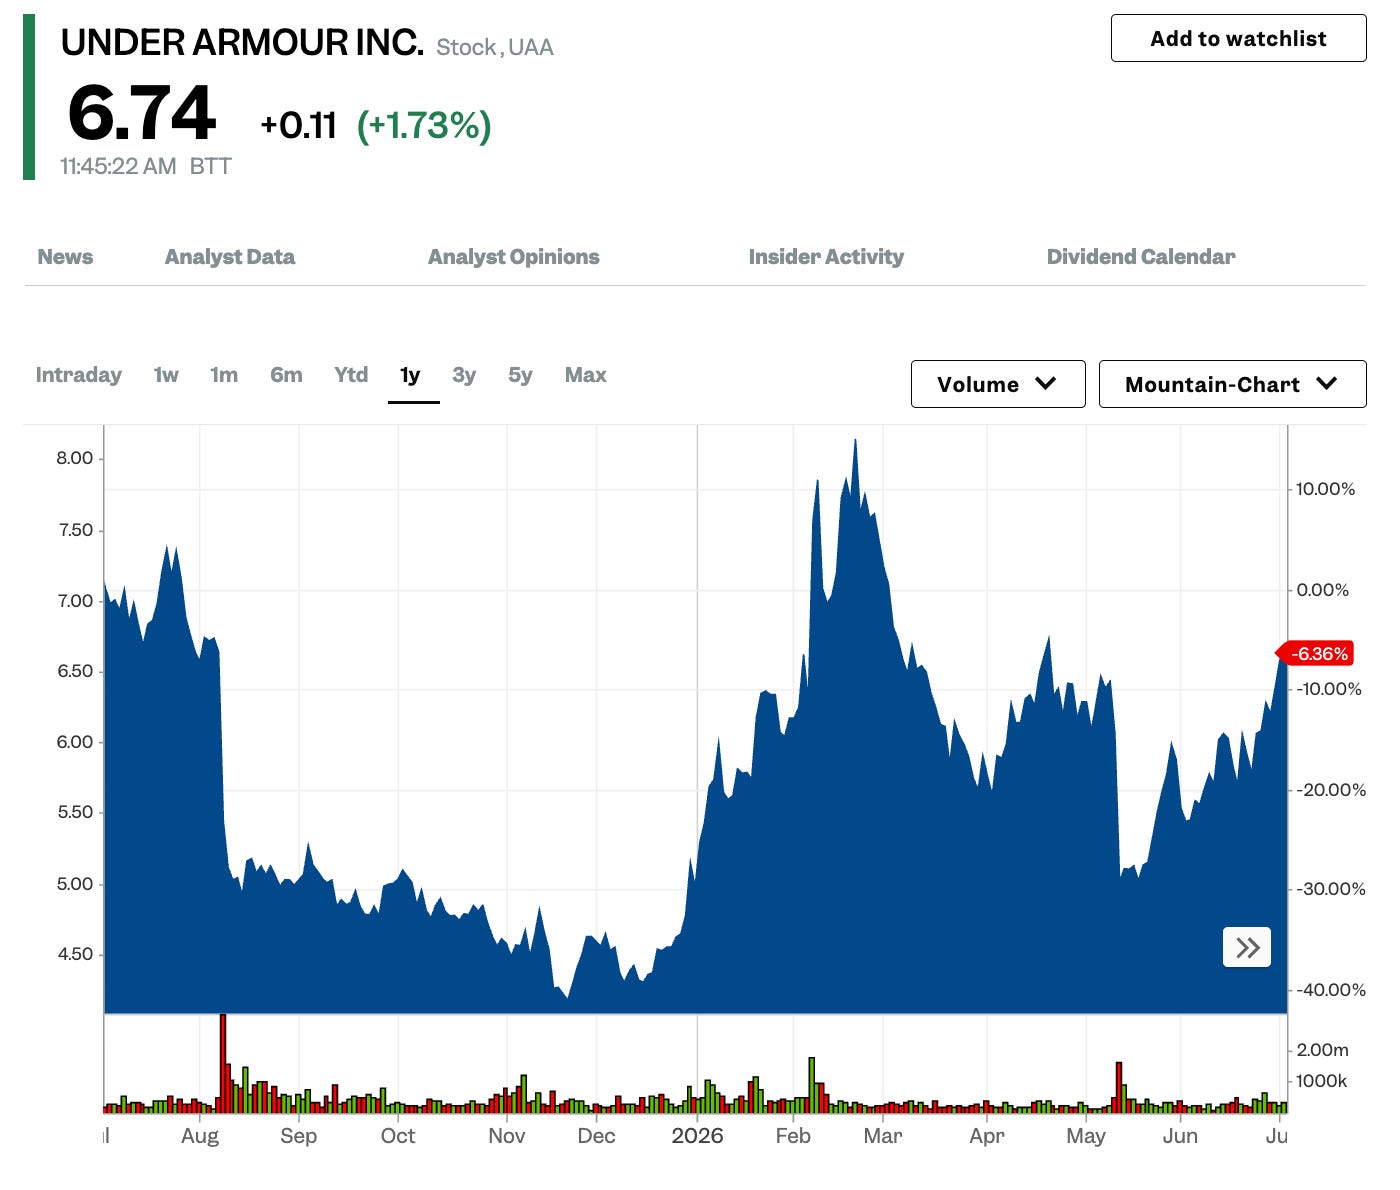Screen dimensions: 1400x1190
Task: Click the red -6.36% price marker
Action: coord(1315,654)
